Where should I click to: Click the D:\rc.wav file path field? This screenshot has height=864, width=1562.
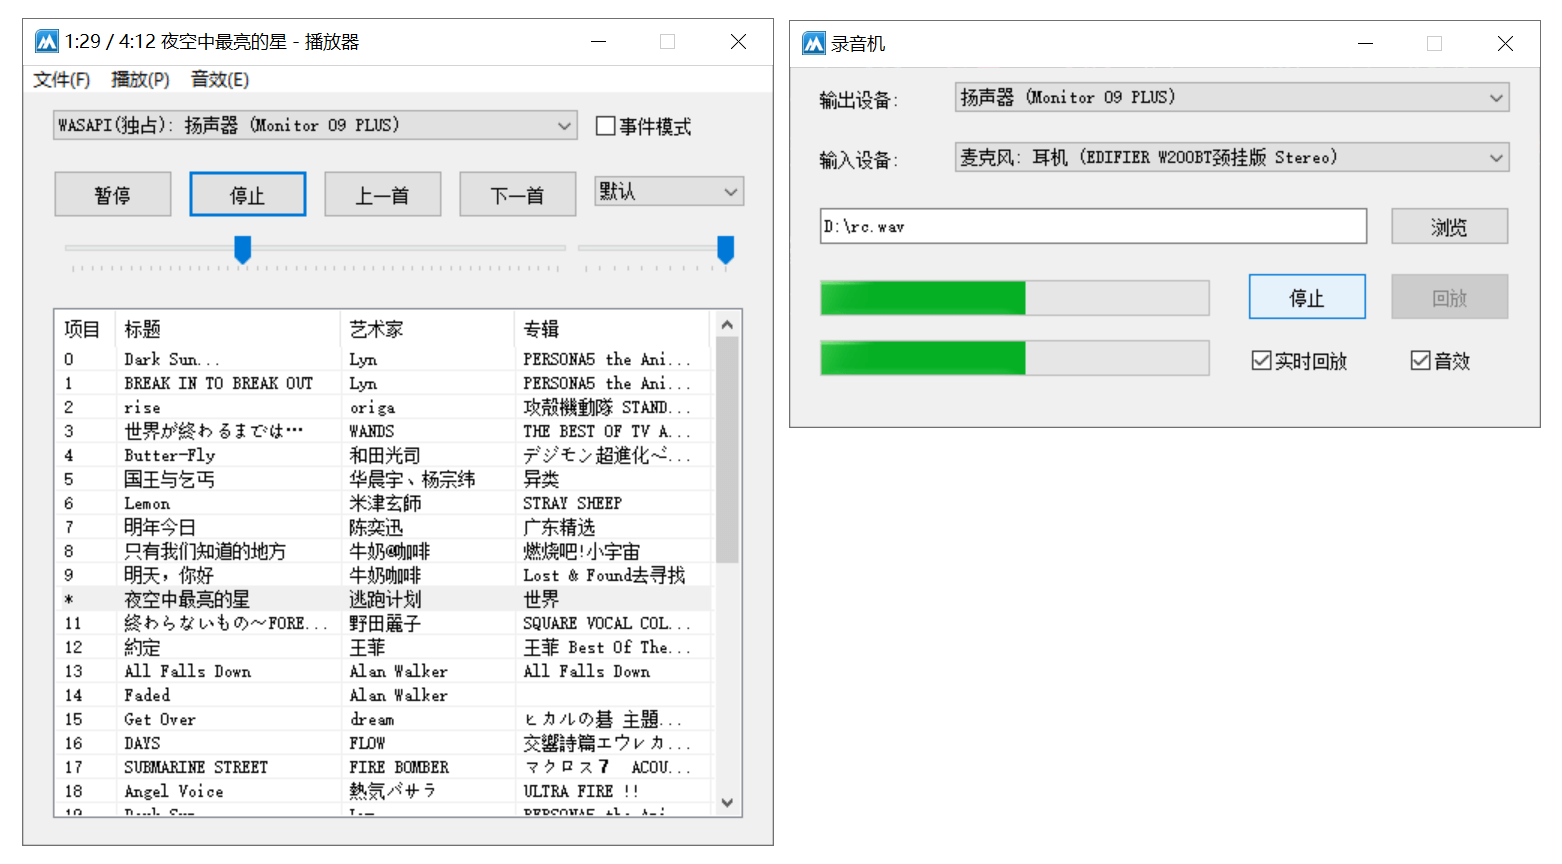click(x=1093, y=226)
